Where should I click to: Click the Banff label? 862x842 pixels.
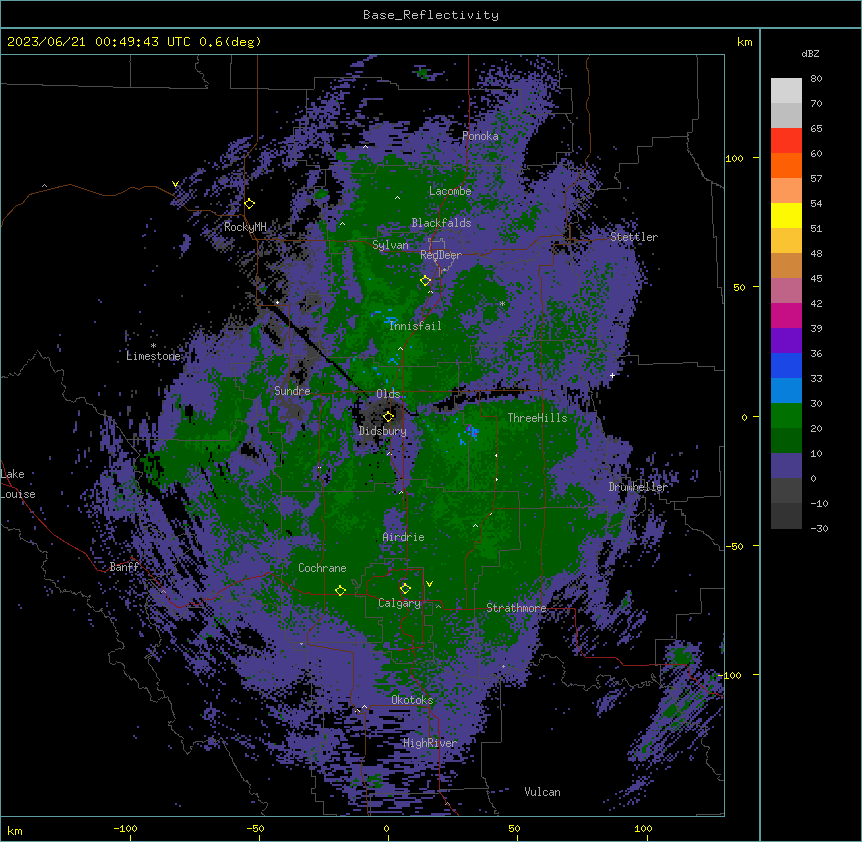[124, 567]
